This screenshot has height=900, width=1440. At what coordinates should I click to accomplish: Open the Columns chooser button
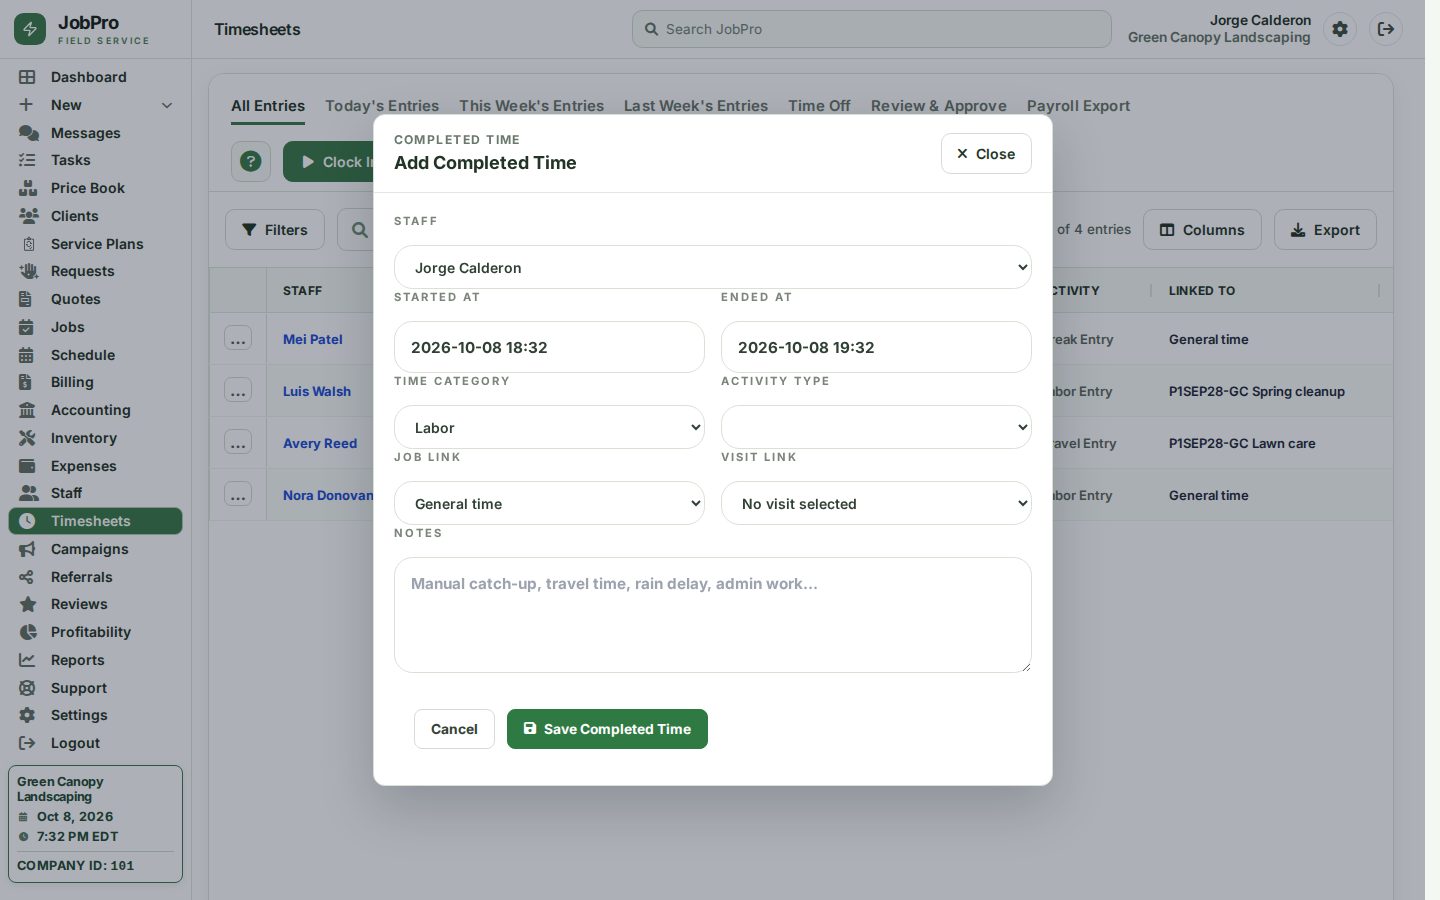pos(1202,230)
